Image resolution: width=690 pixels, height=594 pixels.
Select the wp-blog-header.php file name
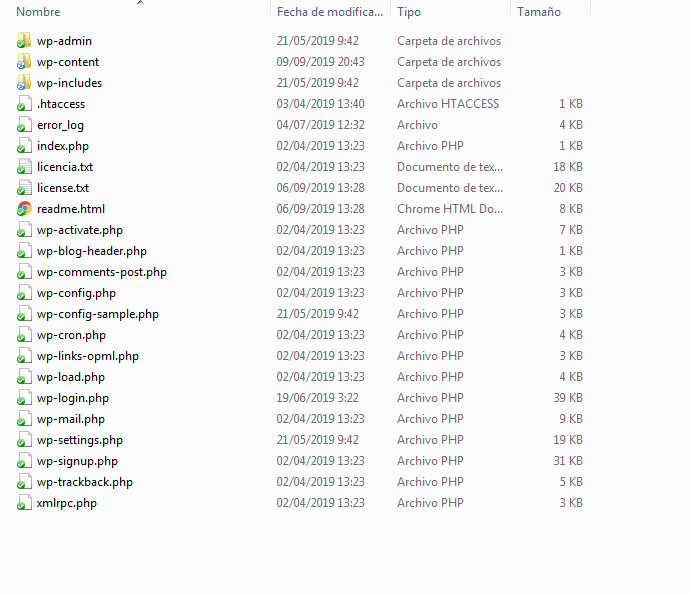click(x=92, y=251)
